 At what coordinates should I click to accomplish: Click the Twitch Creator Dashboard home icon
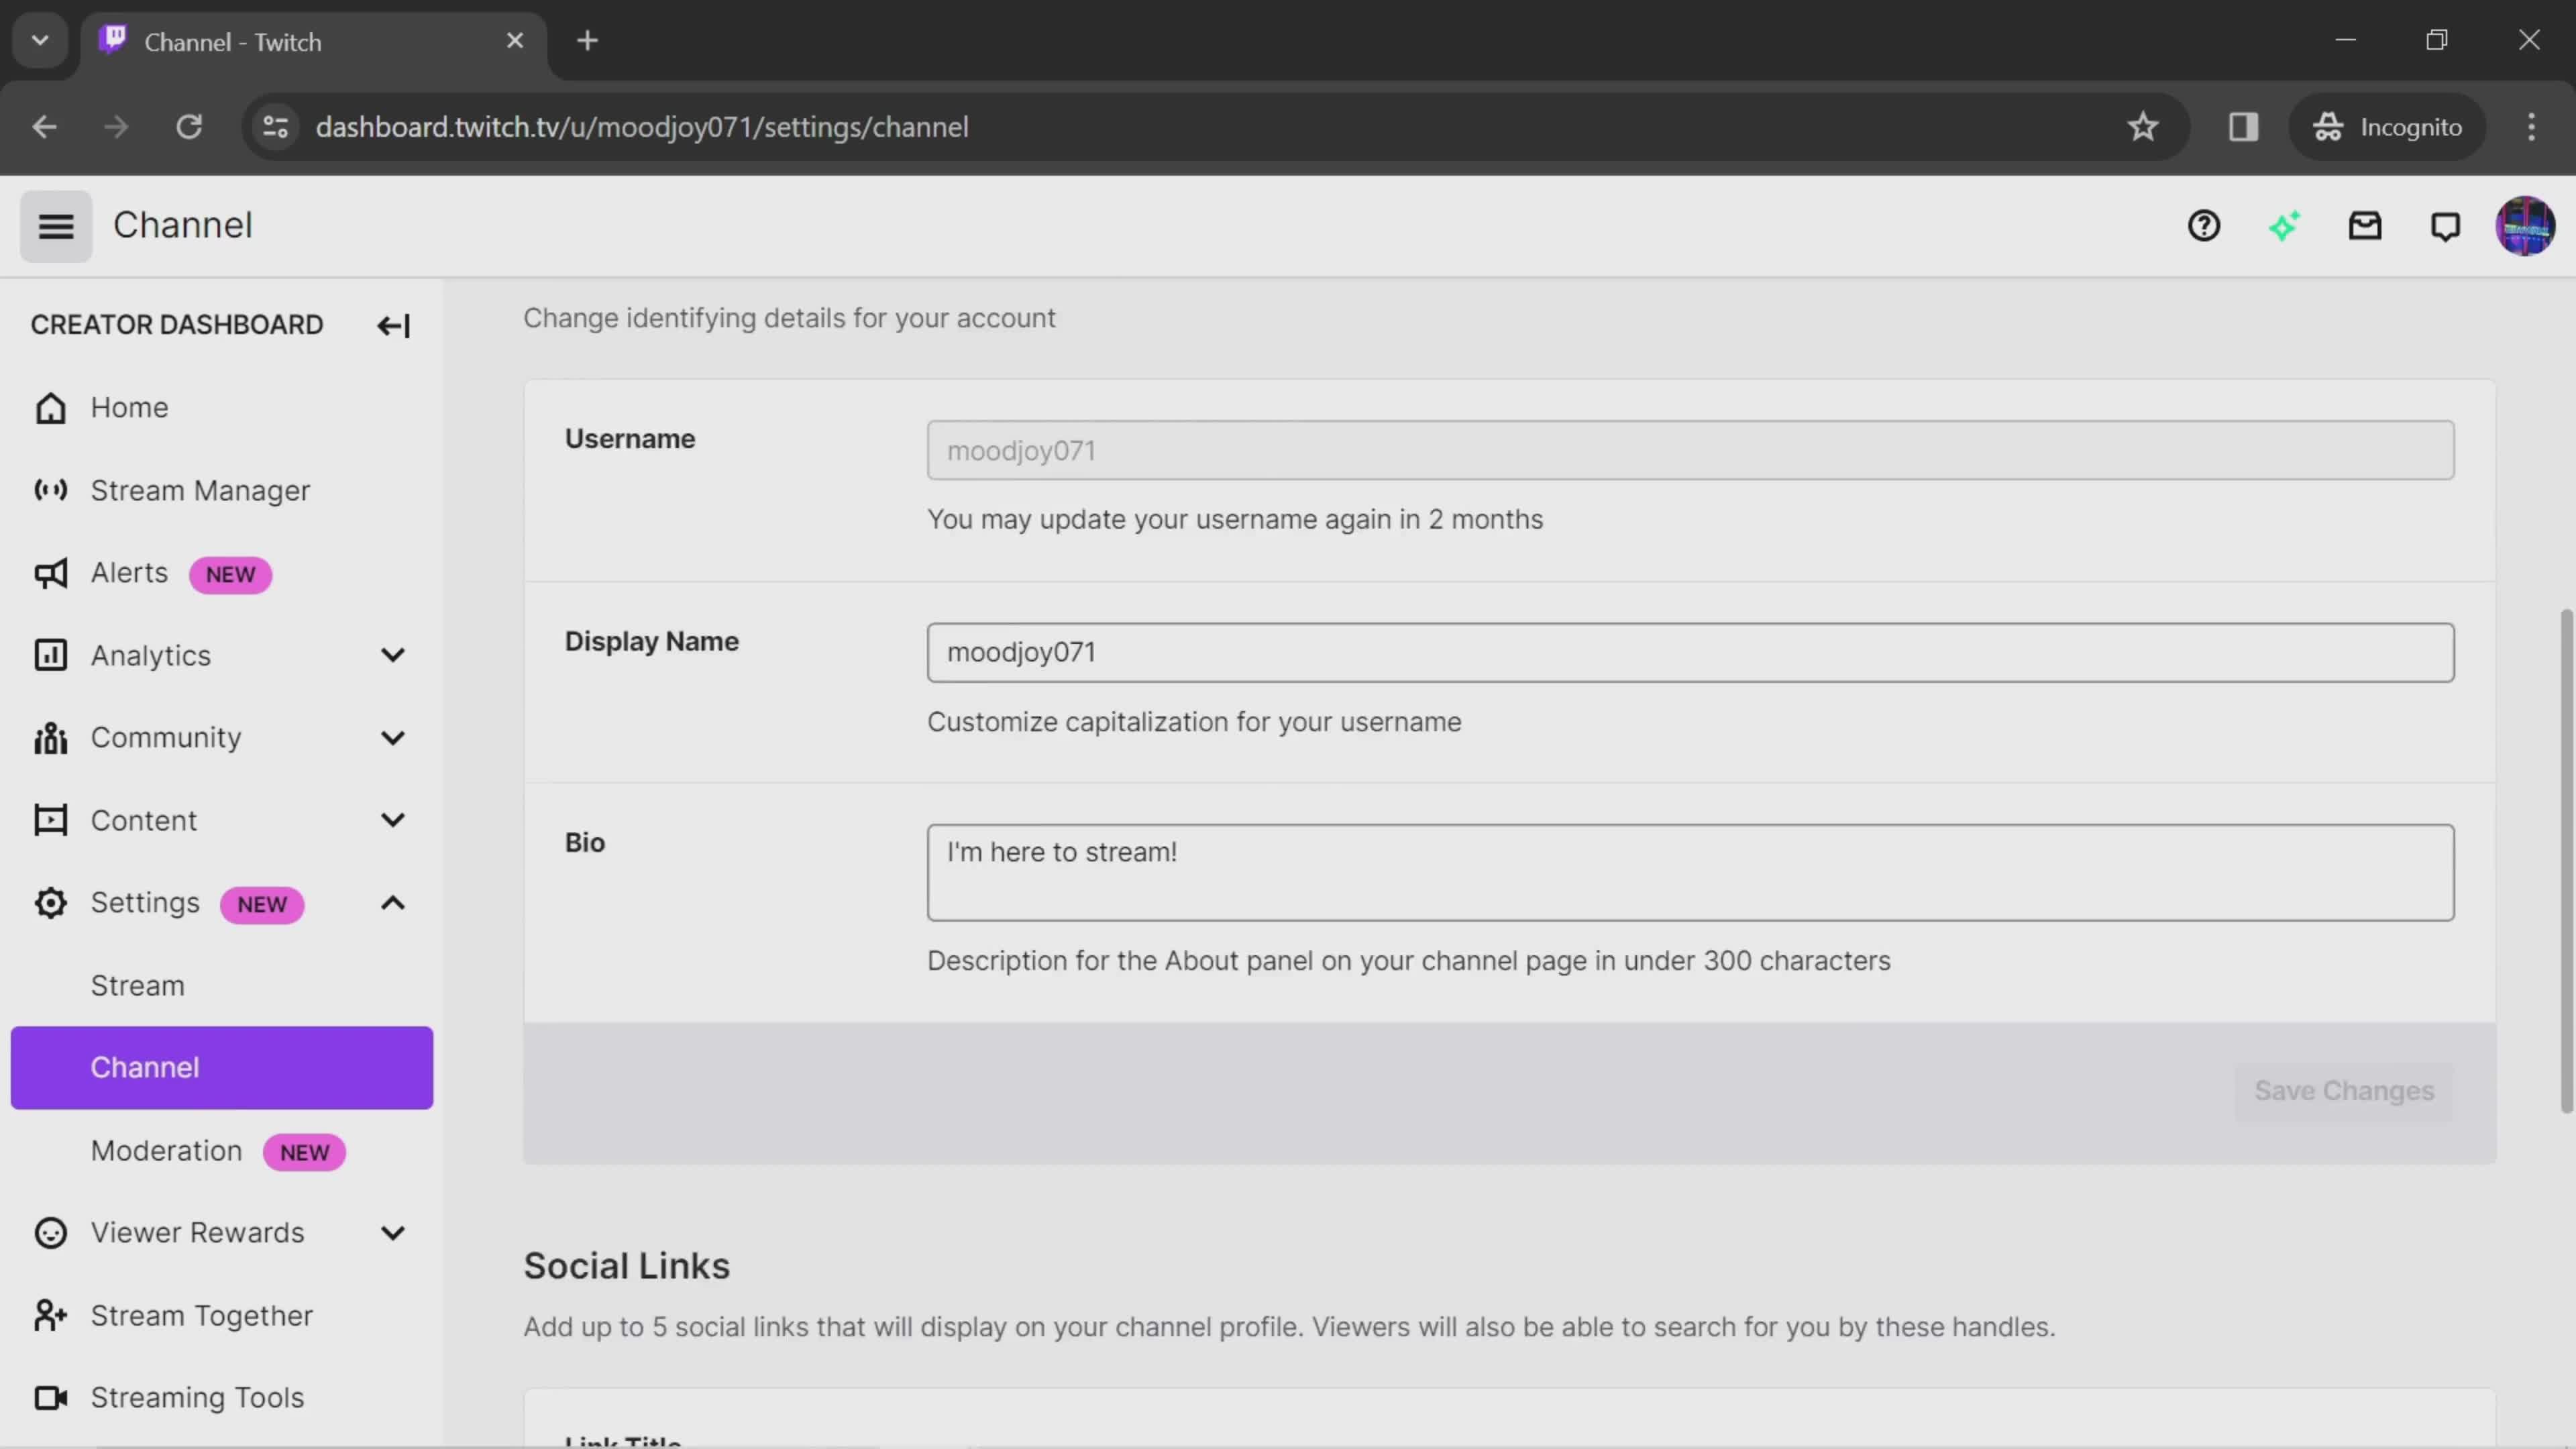48,407
